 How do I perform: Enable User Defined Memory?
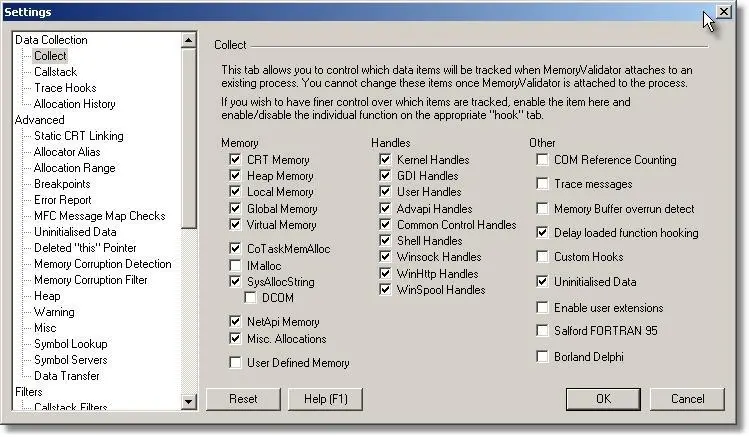point(235,362)
